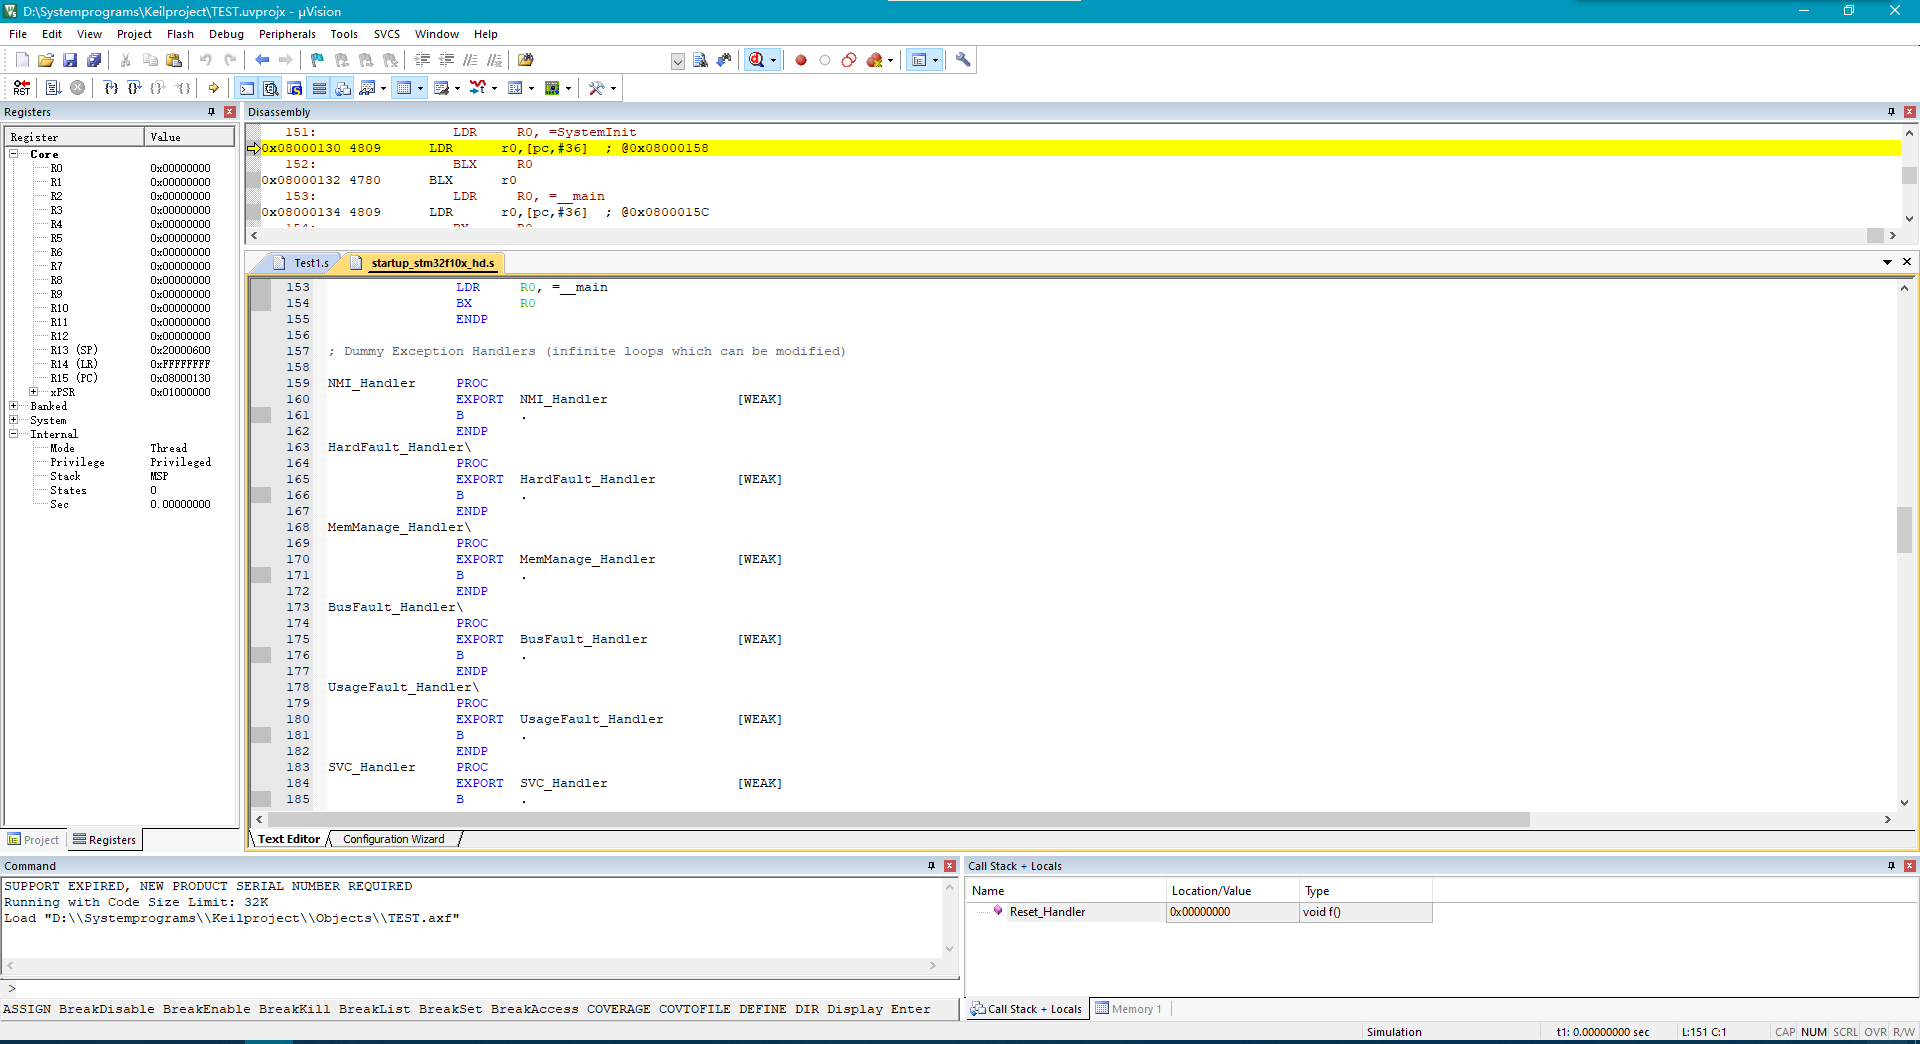Click the Paste clipboard icon
The height and width of the screenshot is (1044, 1920).
(x=174, y=60)
